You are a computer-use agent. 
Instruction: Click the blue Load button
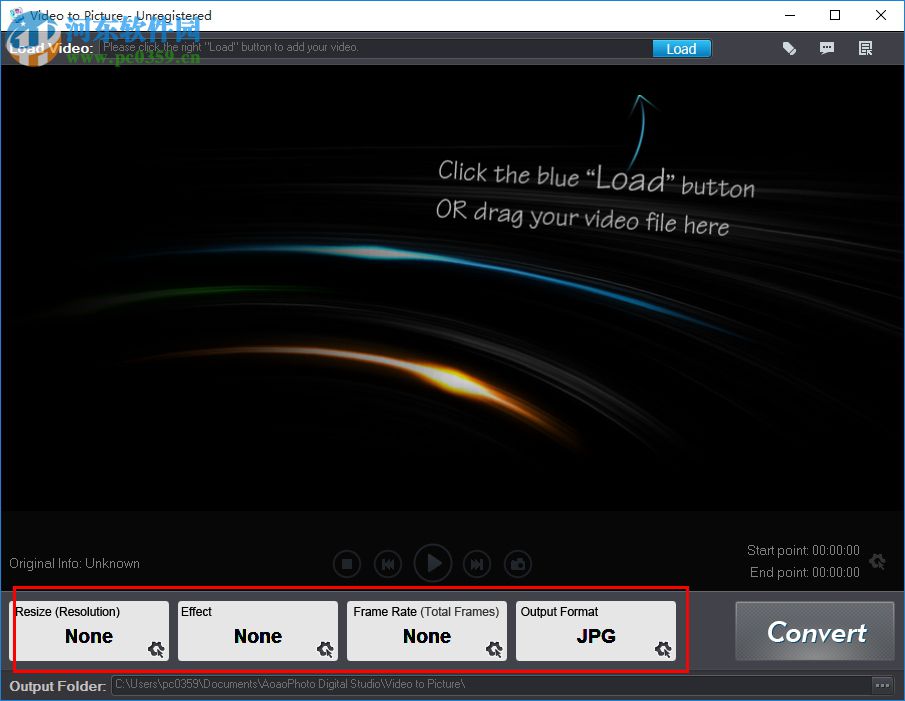coord(681,48)
